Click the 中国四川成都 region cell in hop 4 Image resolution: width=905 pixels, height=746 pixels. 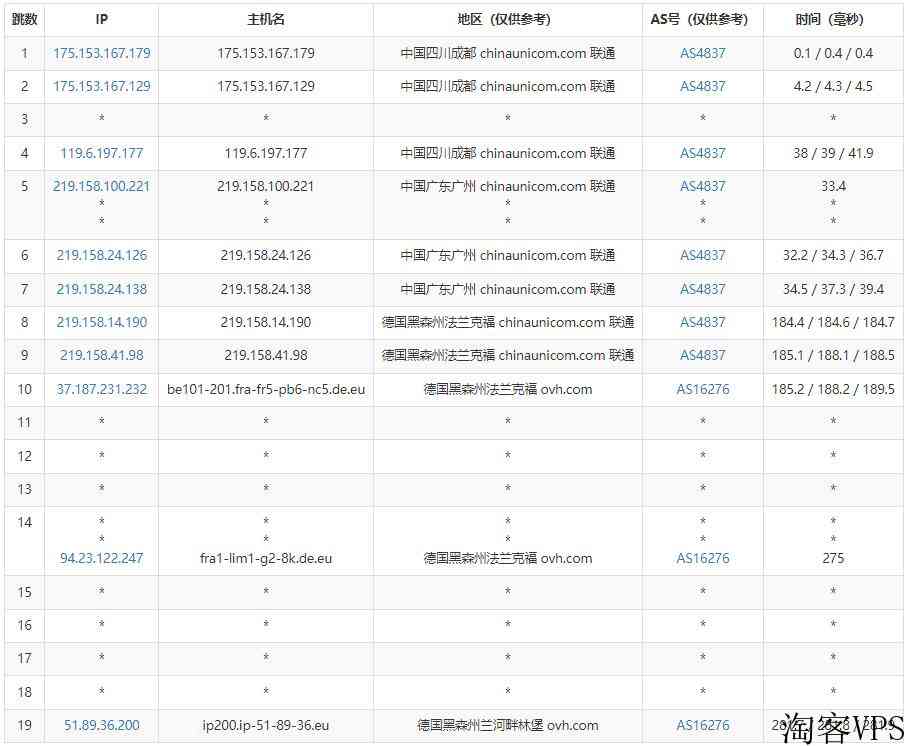pos(507,153)
